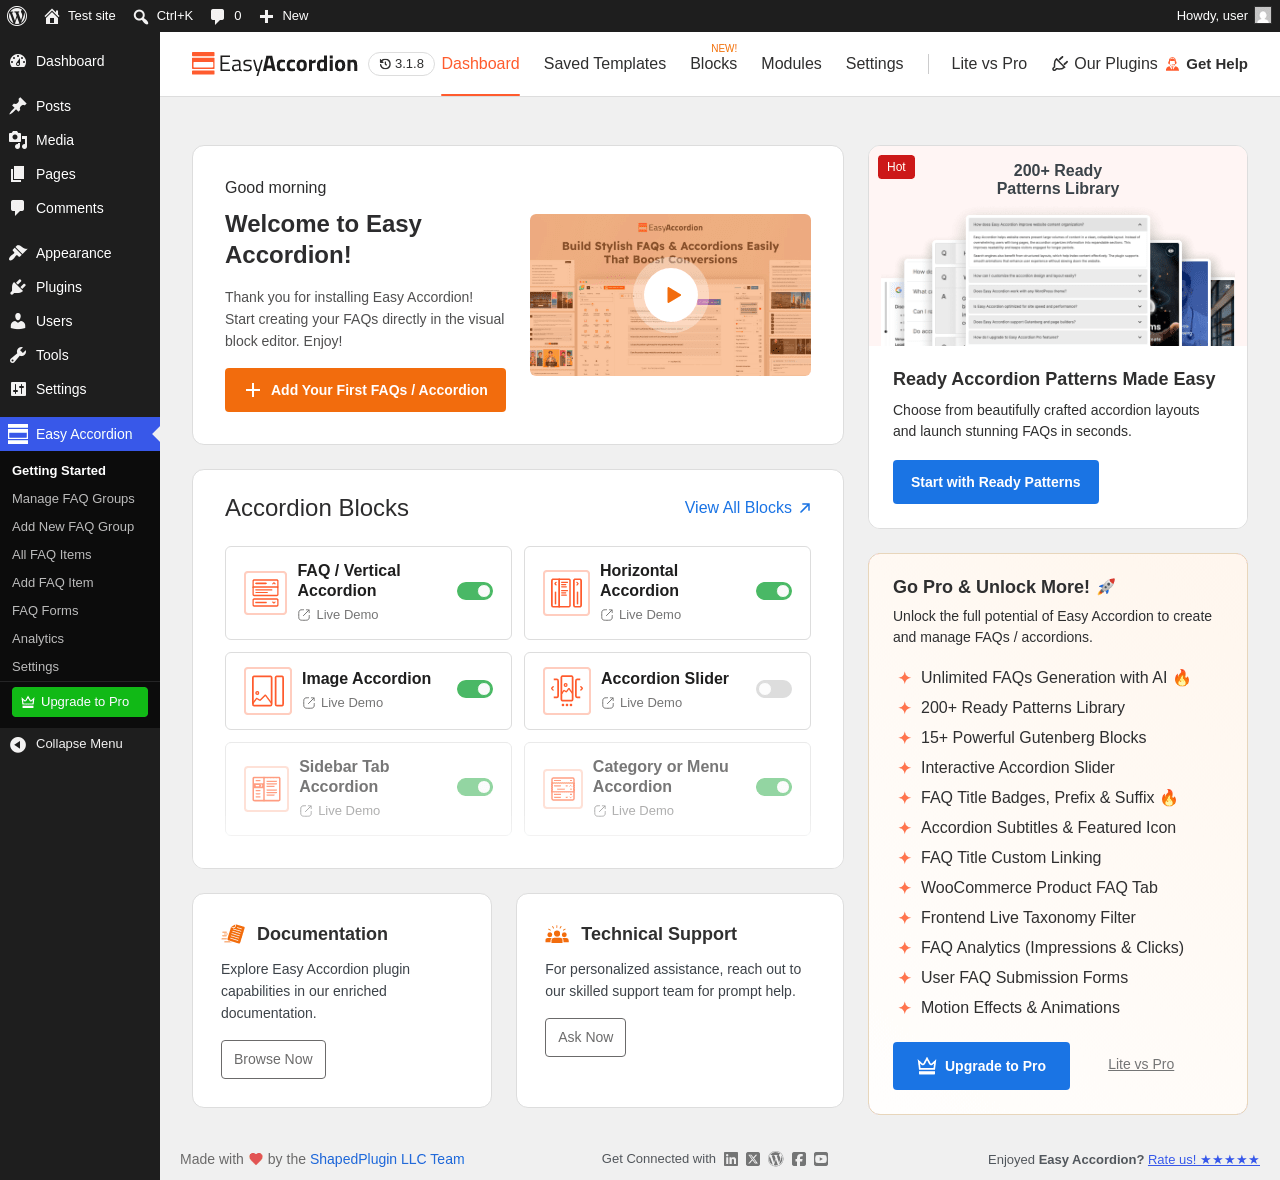Click the New content button in admin bar
The width and height of the screenshot is (1280, 1180).
tap(284, 16)
